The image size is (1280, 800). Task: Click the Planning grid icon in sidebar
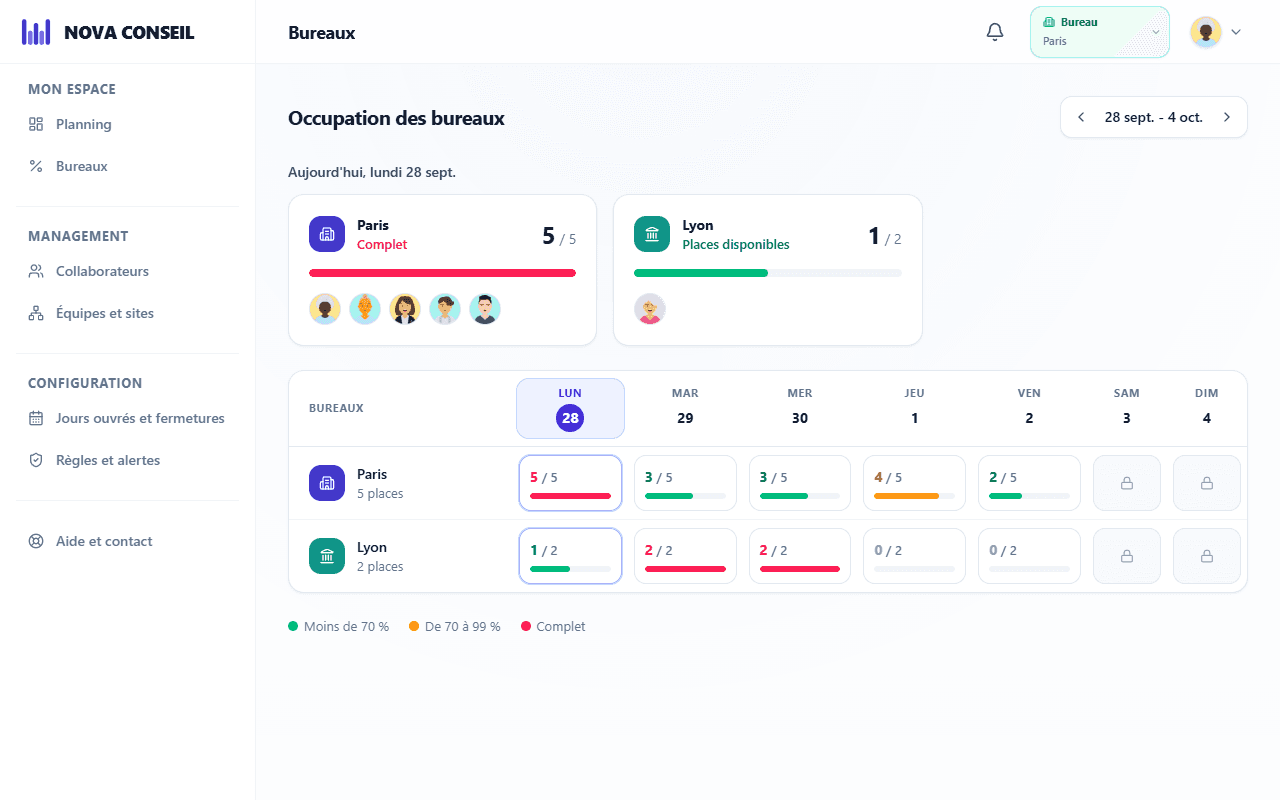[x=36, y=124]
